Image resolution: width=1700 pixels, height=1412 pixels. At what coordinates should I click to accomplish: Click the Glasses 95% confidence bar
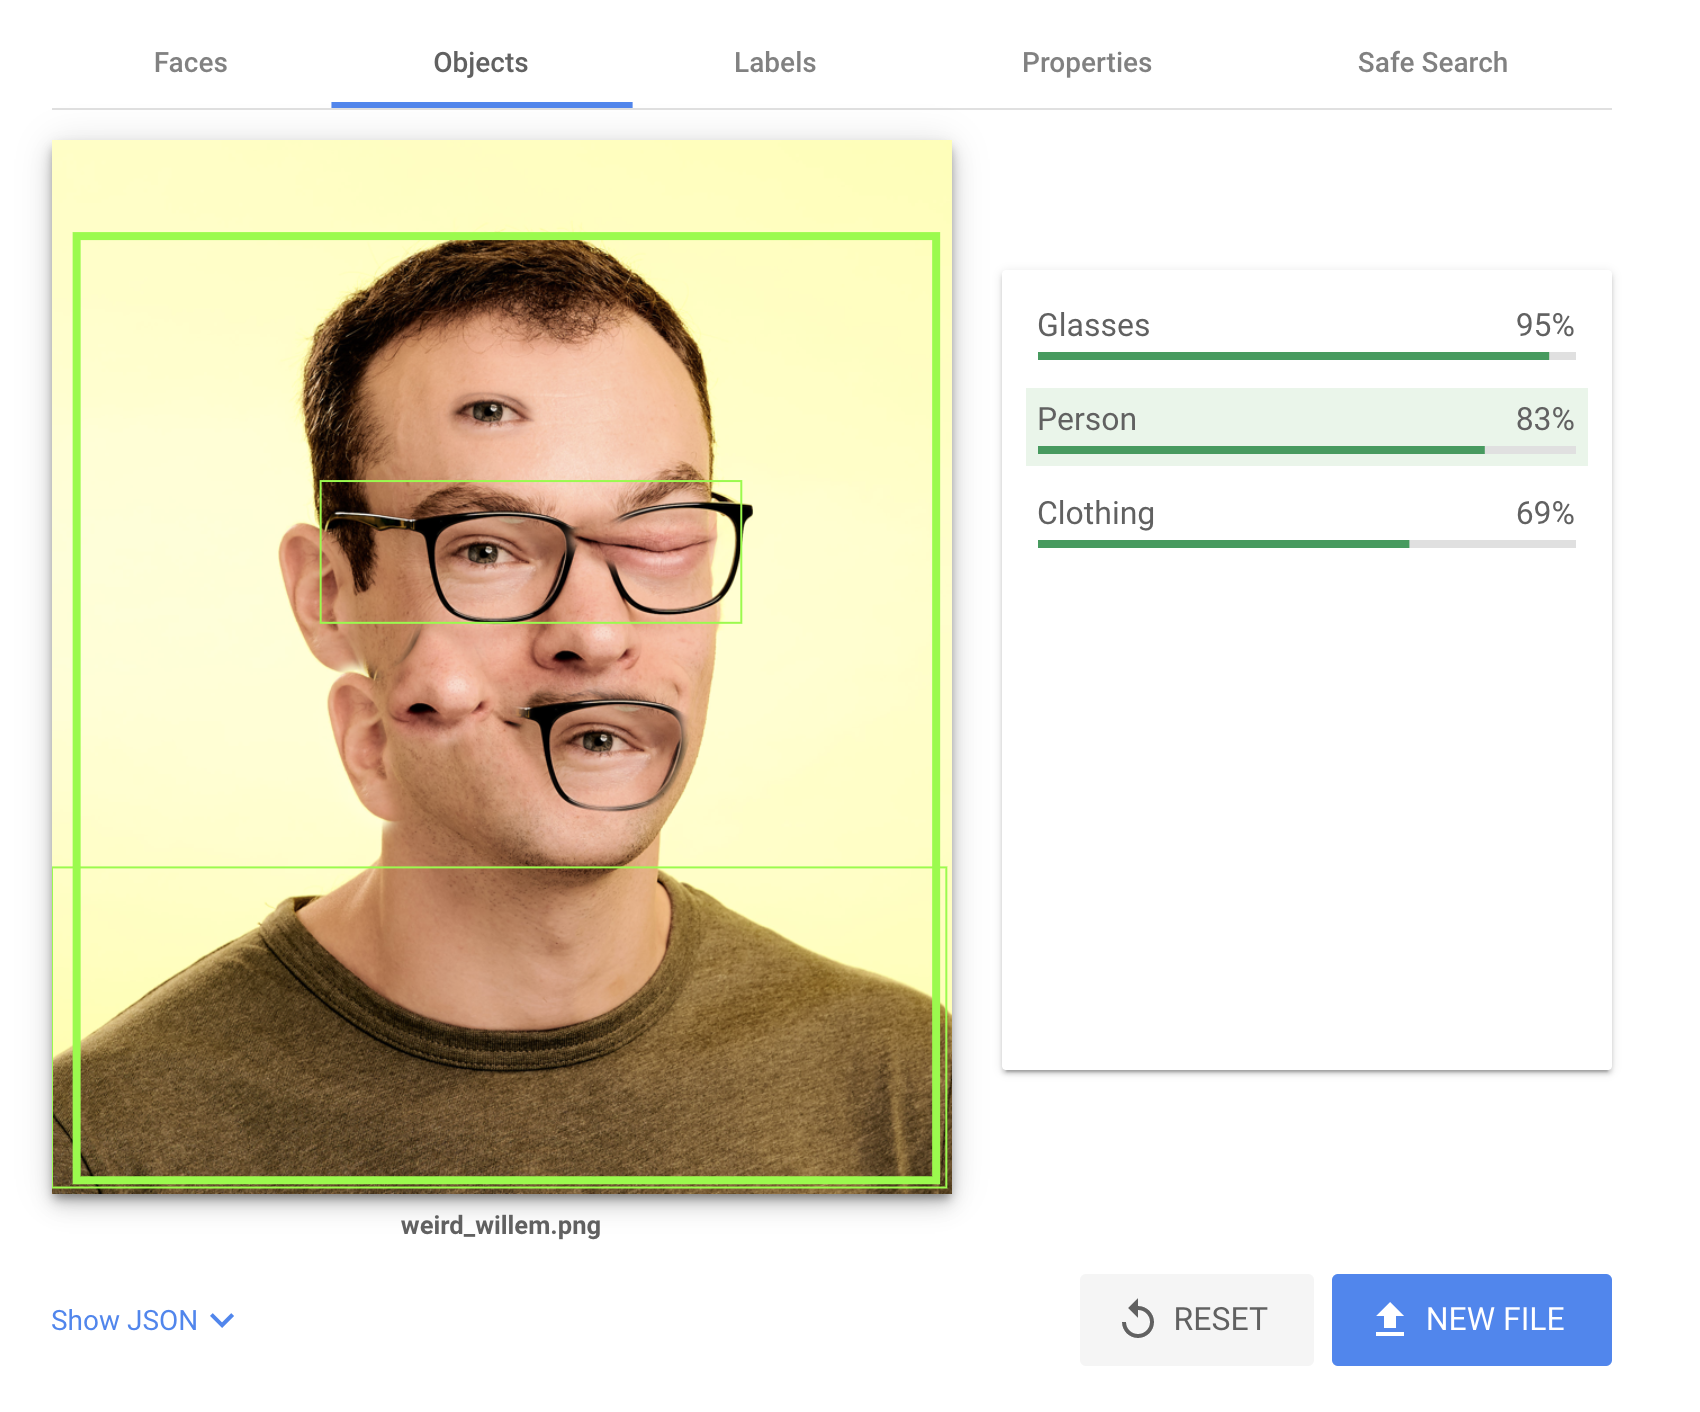click(1306, 356)
